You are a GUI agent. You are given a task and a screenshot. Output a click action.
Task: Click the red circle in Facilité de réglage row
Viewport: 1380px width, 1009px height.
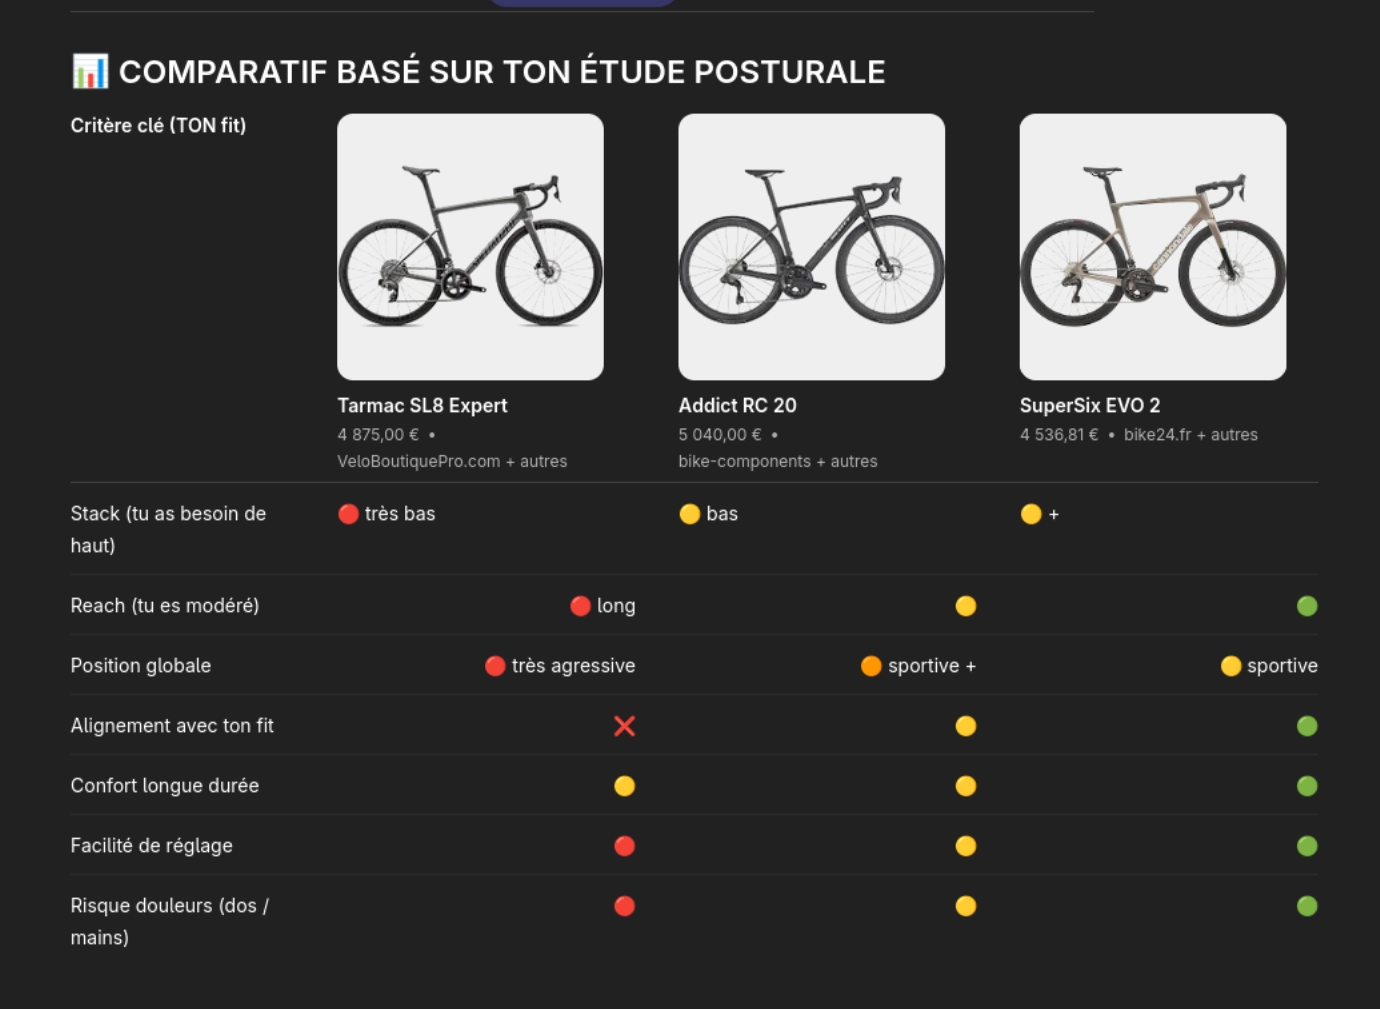[x=624, y=846]
